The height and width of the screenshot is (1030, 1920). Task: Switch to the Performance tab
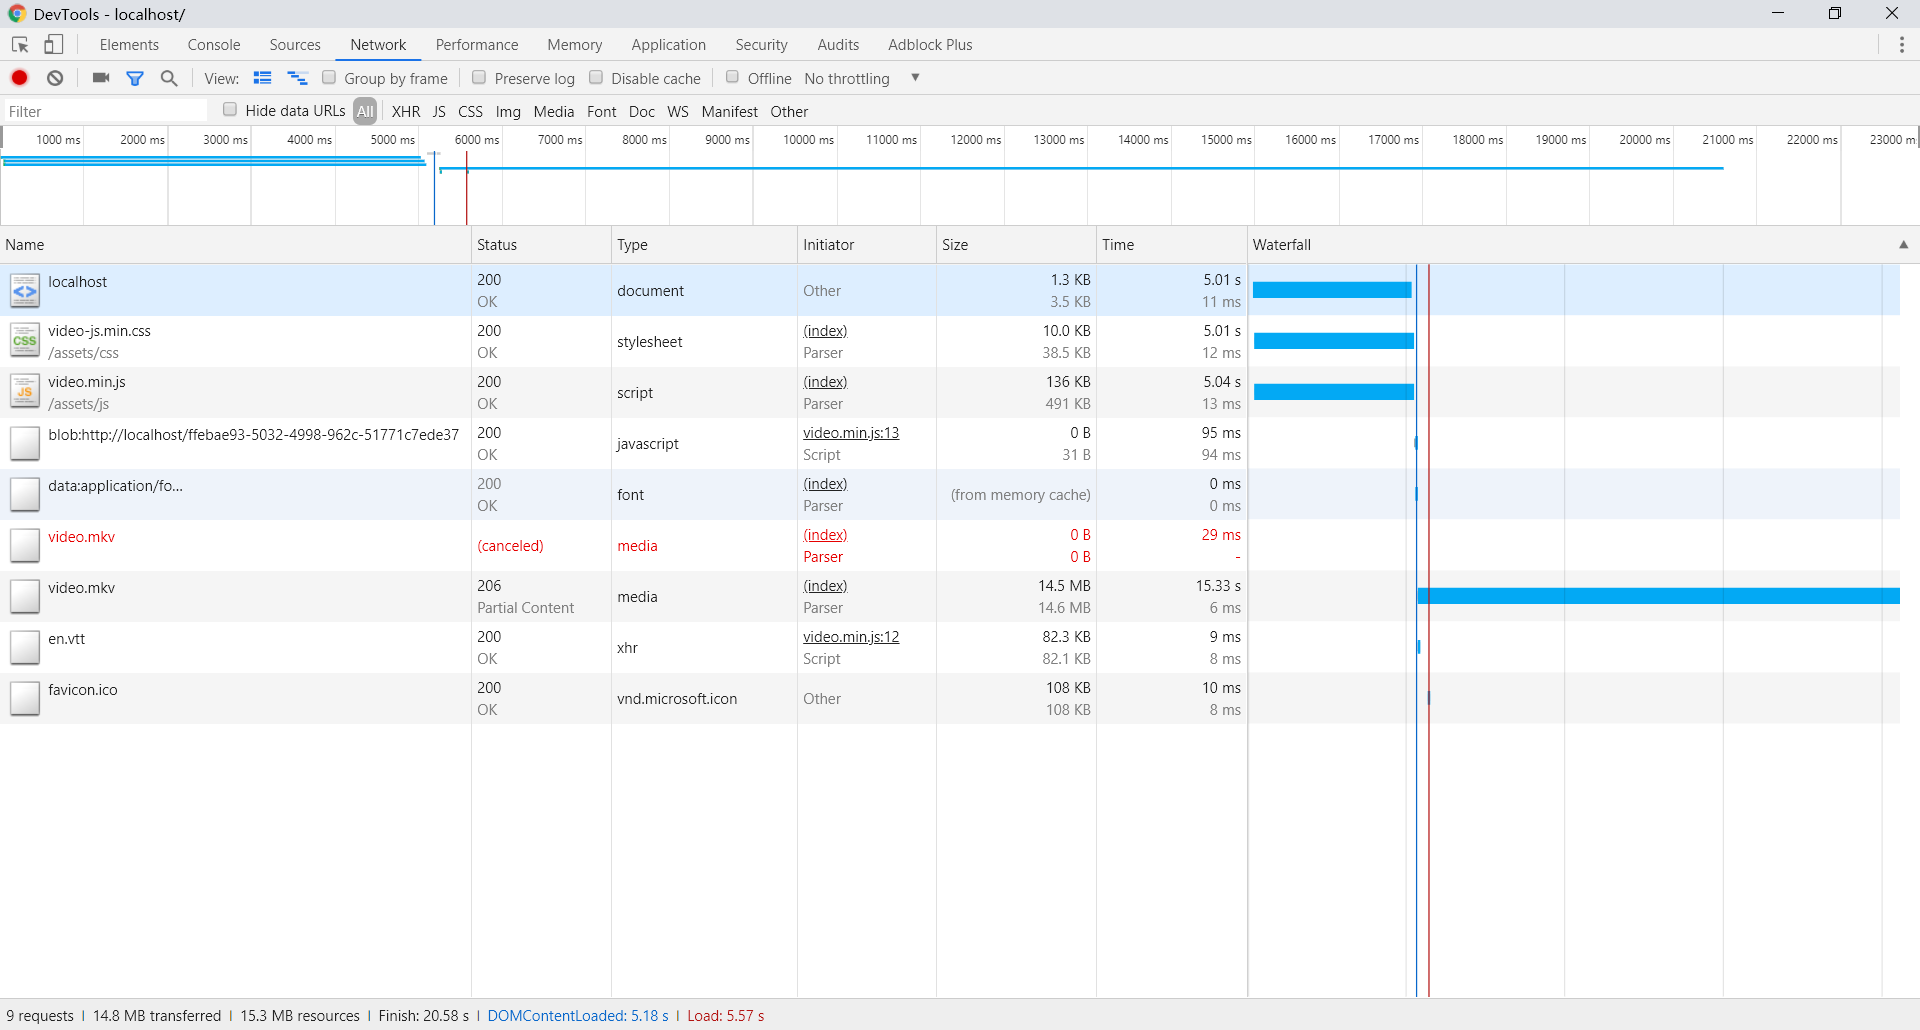(477, 45)
